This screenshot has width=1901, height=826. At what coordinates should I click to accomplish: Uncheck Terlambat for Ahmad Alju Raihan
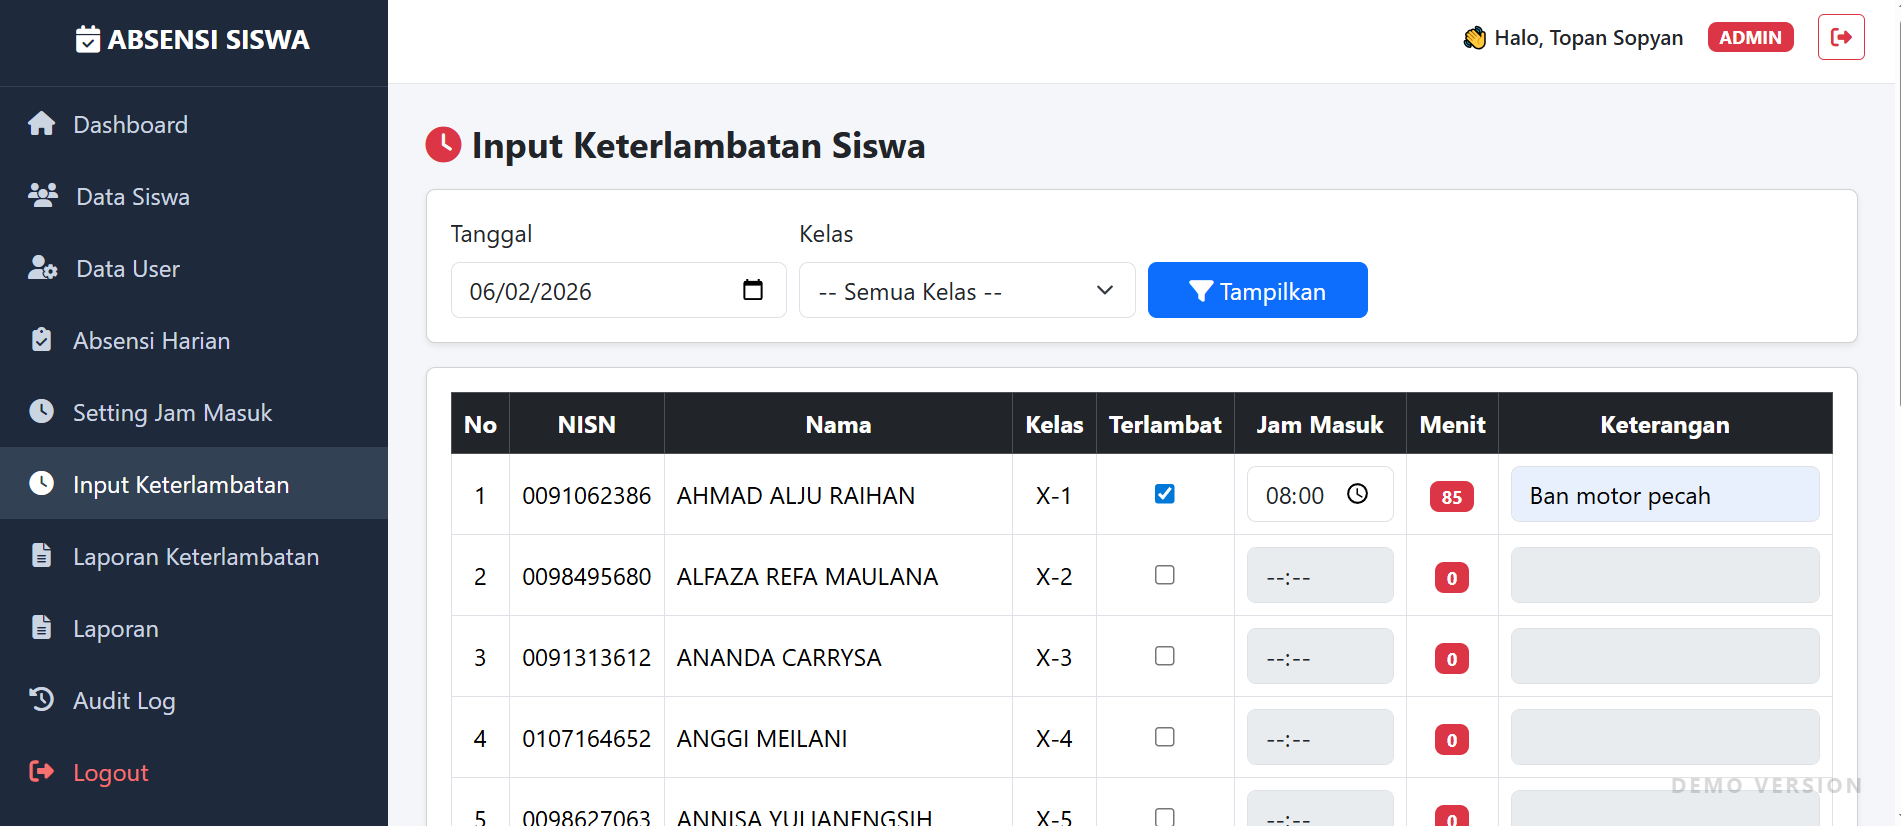pyautogui.click(x=1164, y=494)
